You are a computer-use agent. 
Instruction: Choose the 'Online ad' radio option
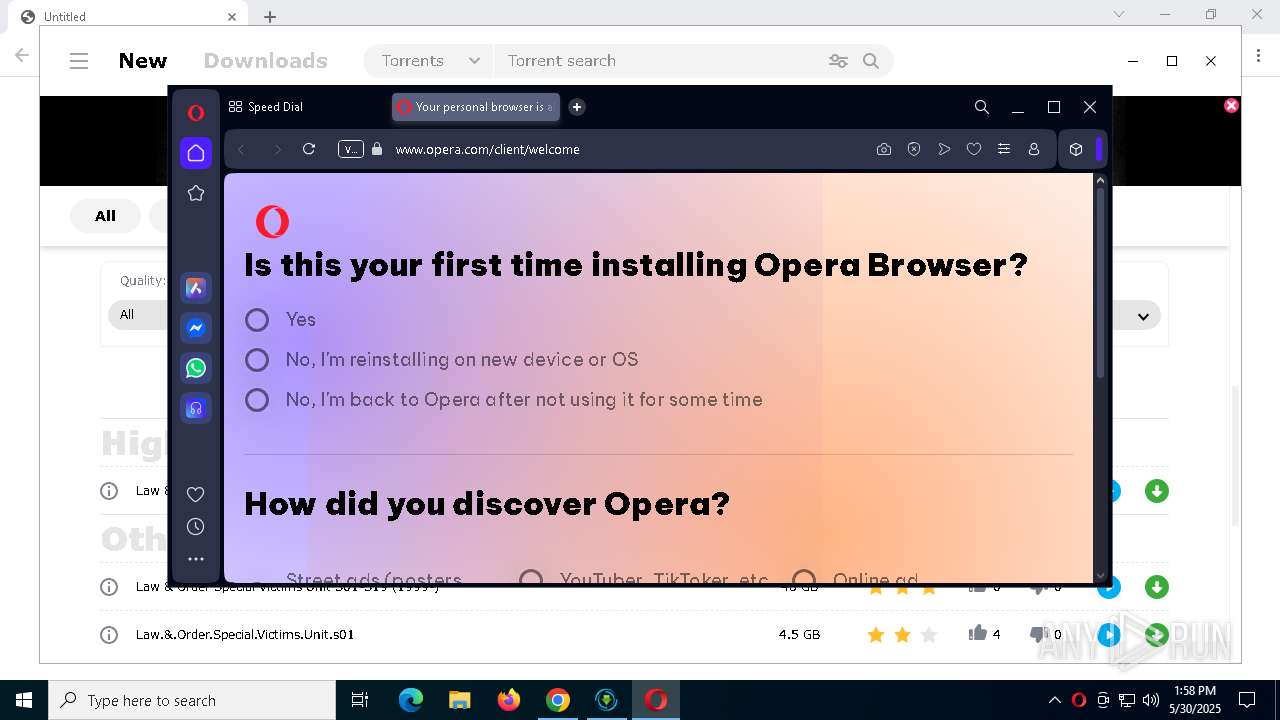click(804, 579)
